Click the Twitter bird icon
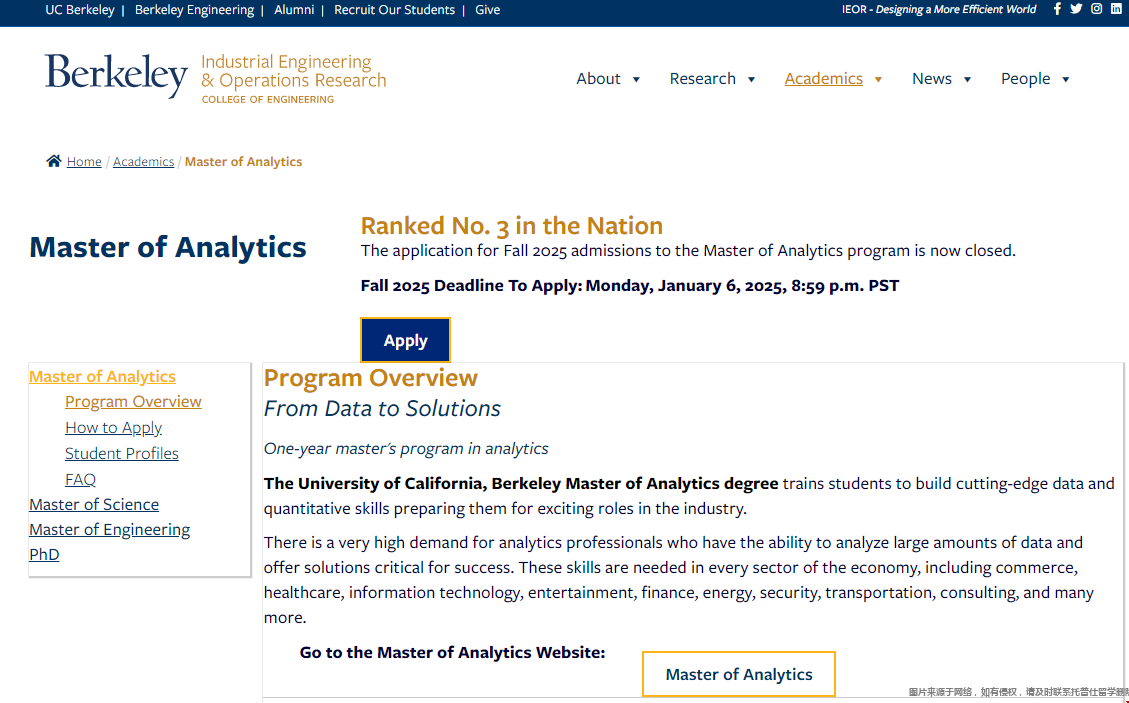1129x703 pixels. click(x=1076, y=9)
